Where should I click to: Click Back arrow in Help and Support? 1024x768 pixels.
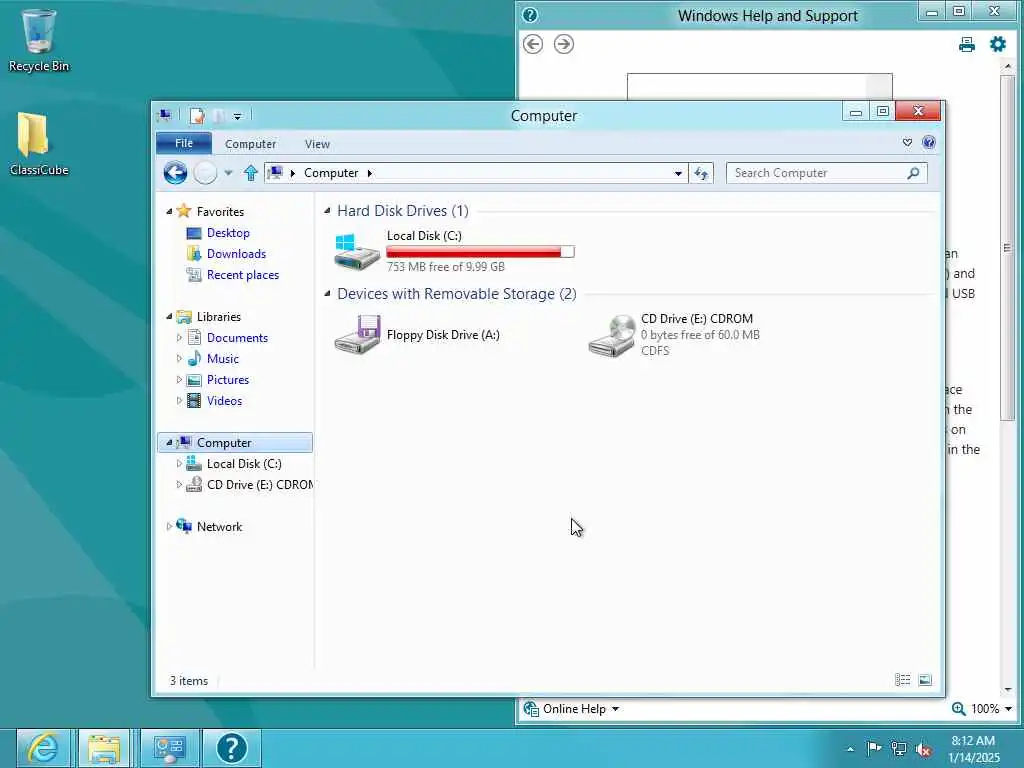pos(533,44)
